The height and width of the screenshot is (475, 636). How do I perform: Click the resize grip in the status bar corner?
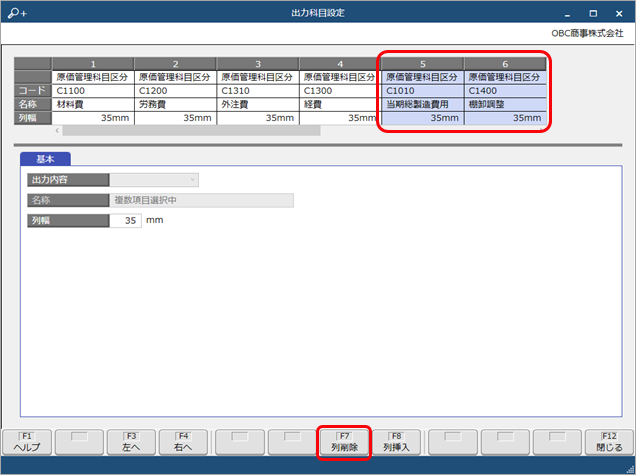(x=630, y=469)
